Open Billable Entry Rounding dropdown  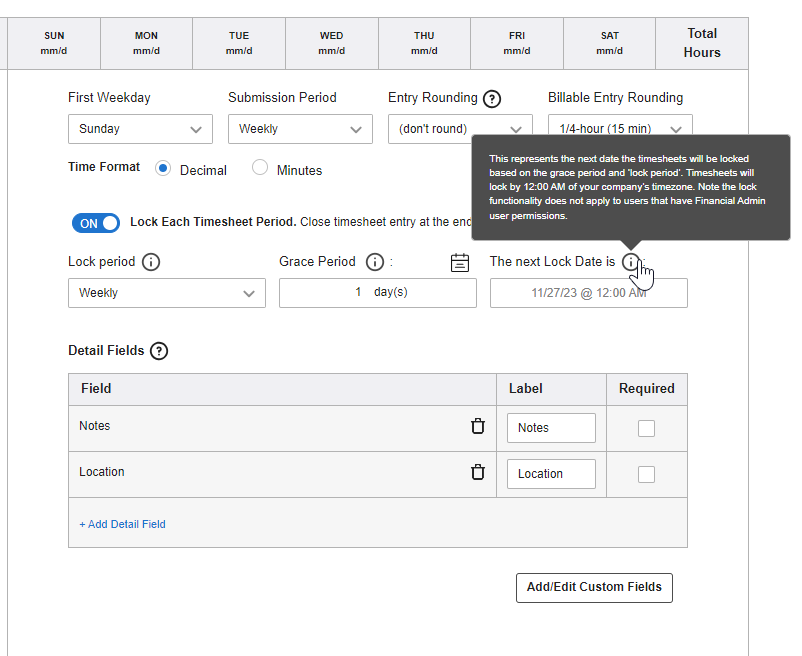click(620, 126)
